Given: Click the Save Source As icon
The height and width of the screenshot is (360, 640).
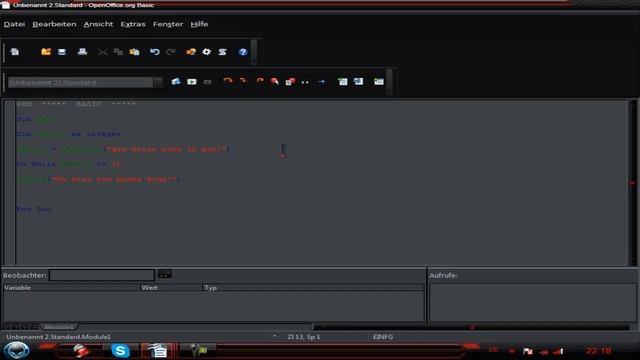Looking at the screenshot, I should click(x=358, y=82).
